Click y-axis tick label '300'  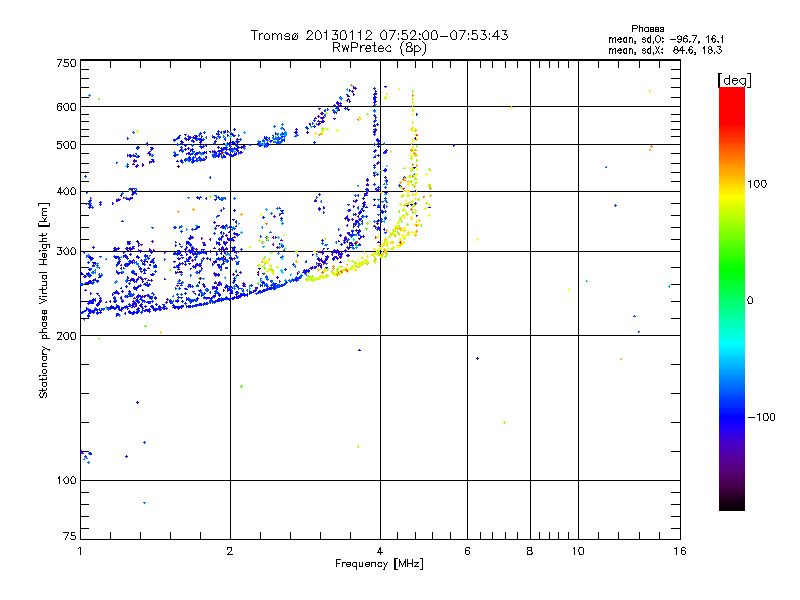pyautogui.click(x=67, y=251)
